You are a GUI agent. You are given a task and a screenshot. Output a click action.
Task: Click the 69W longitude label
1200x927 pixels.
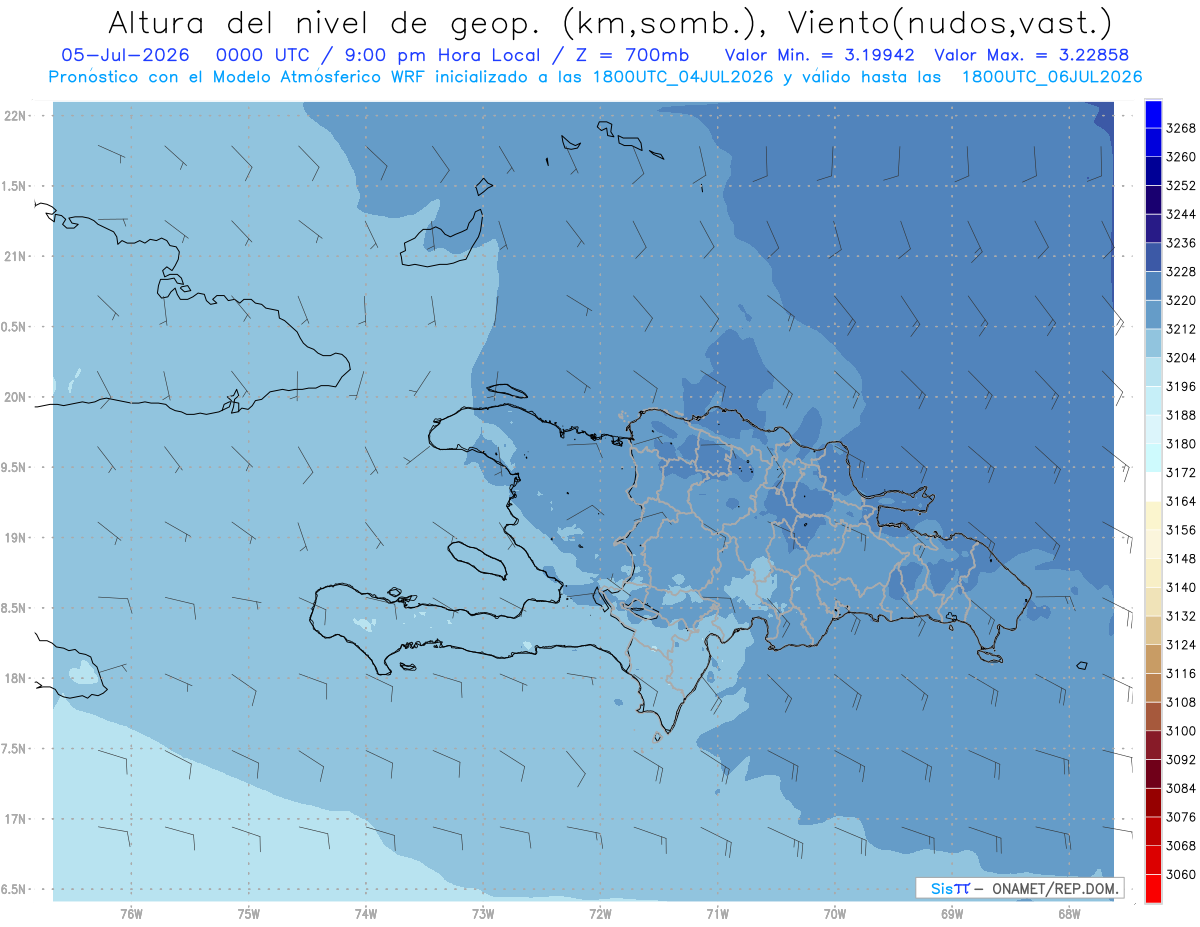[x=952, y=913]
